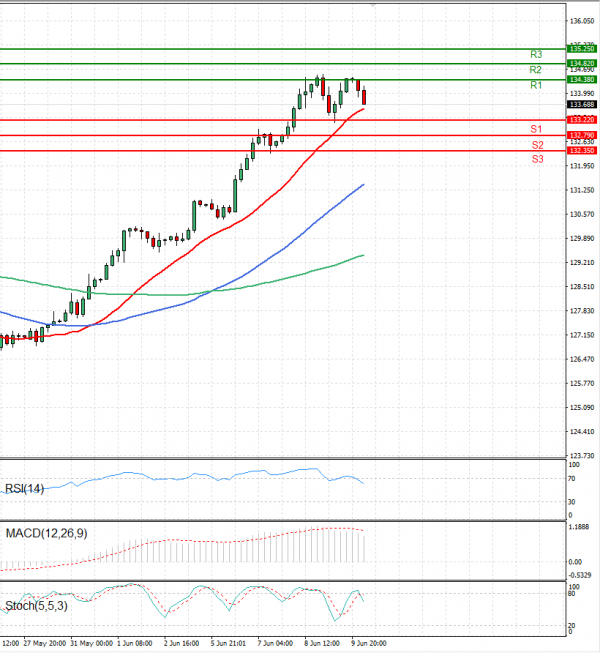Viewport: 600px width, 653px height.
Task: Click the R1 resistance label
Action: pyautogui.click(x=536, y=85)
